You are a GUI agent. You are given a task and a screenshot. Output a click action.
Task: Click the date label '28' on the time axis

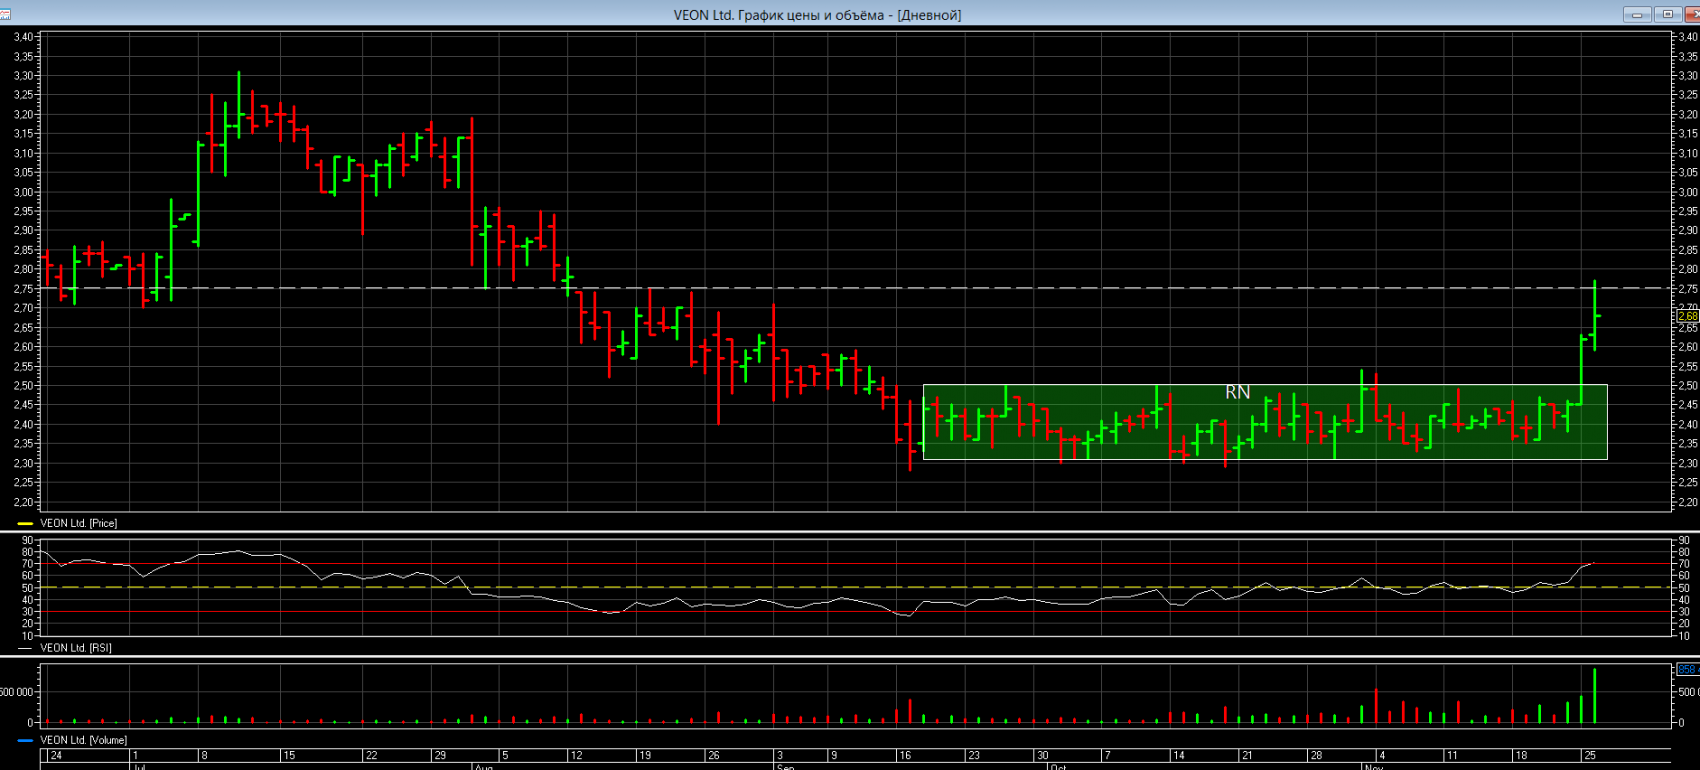pyautogui.click(x=1316, y=755)
